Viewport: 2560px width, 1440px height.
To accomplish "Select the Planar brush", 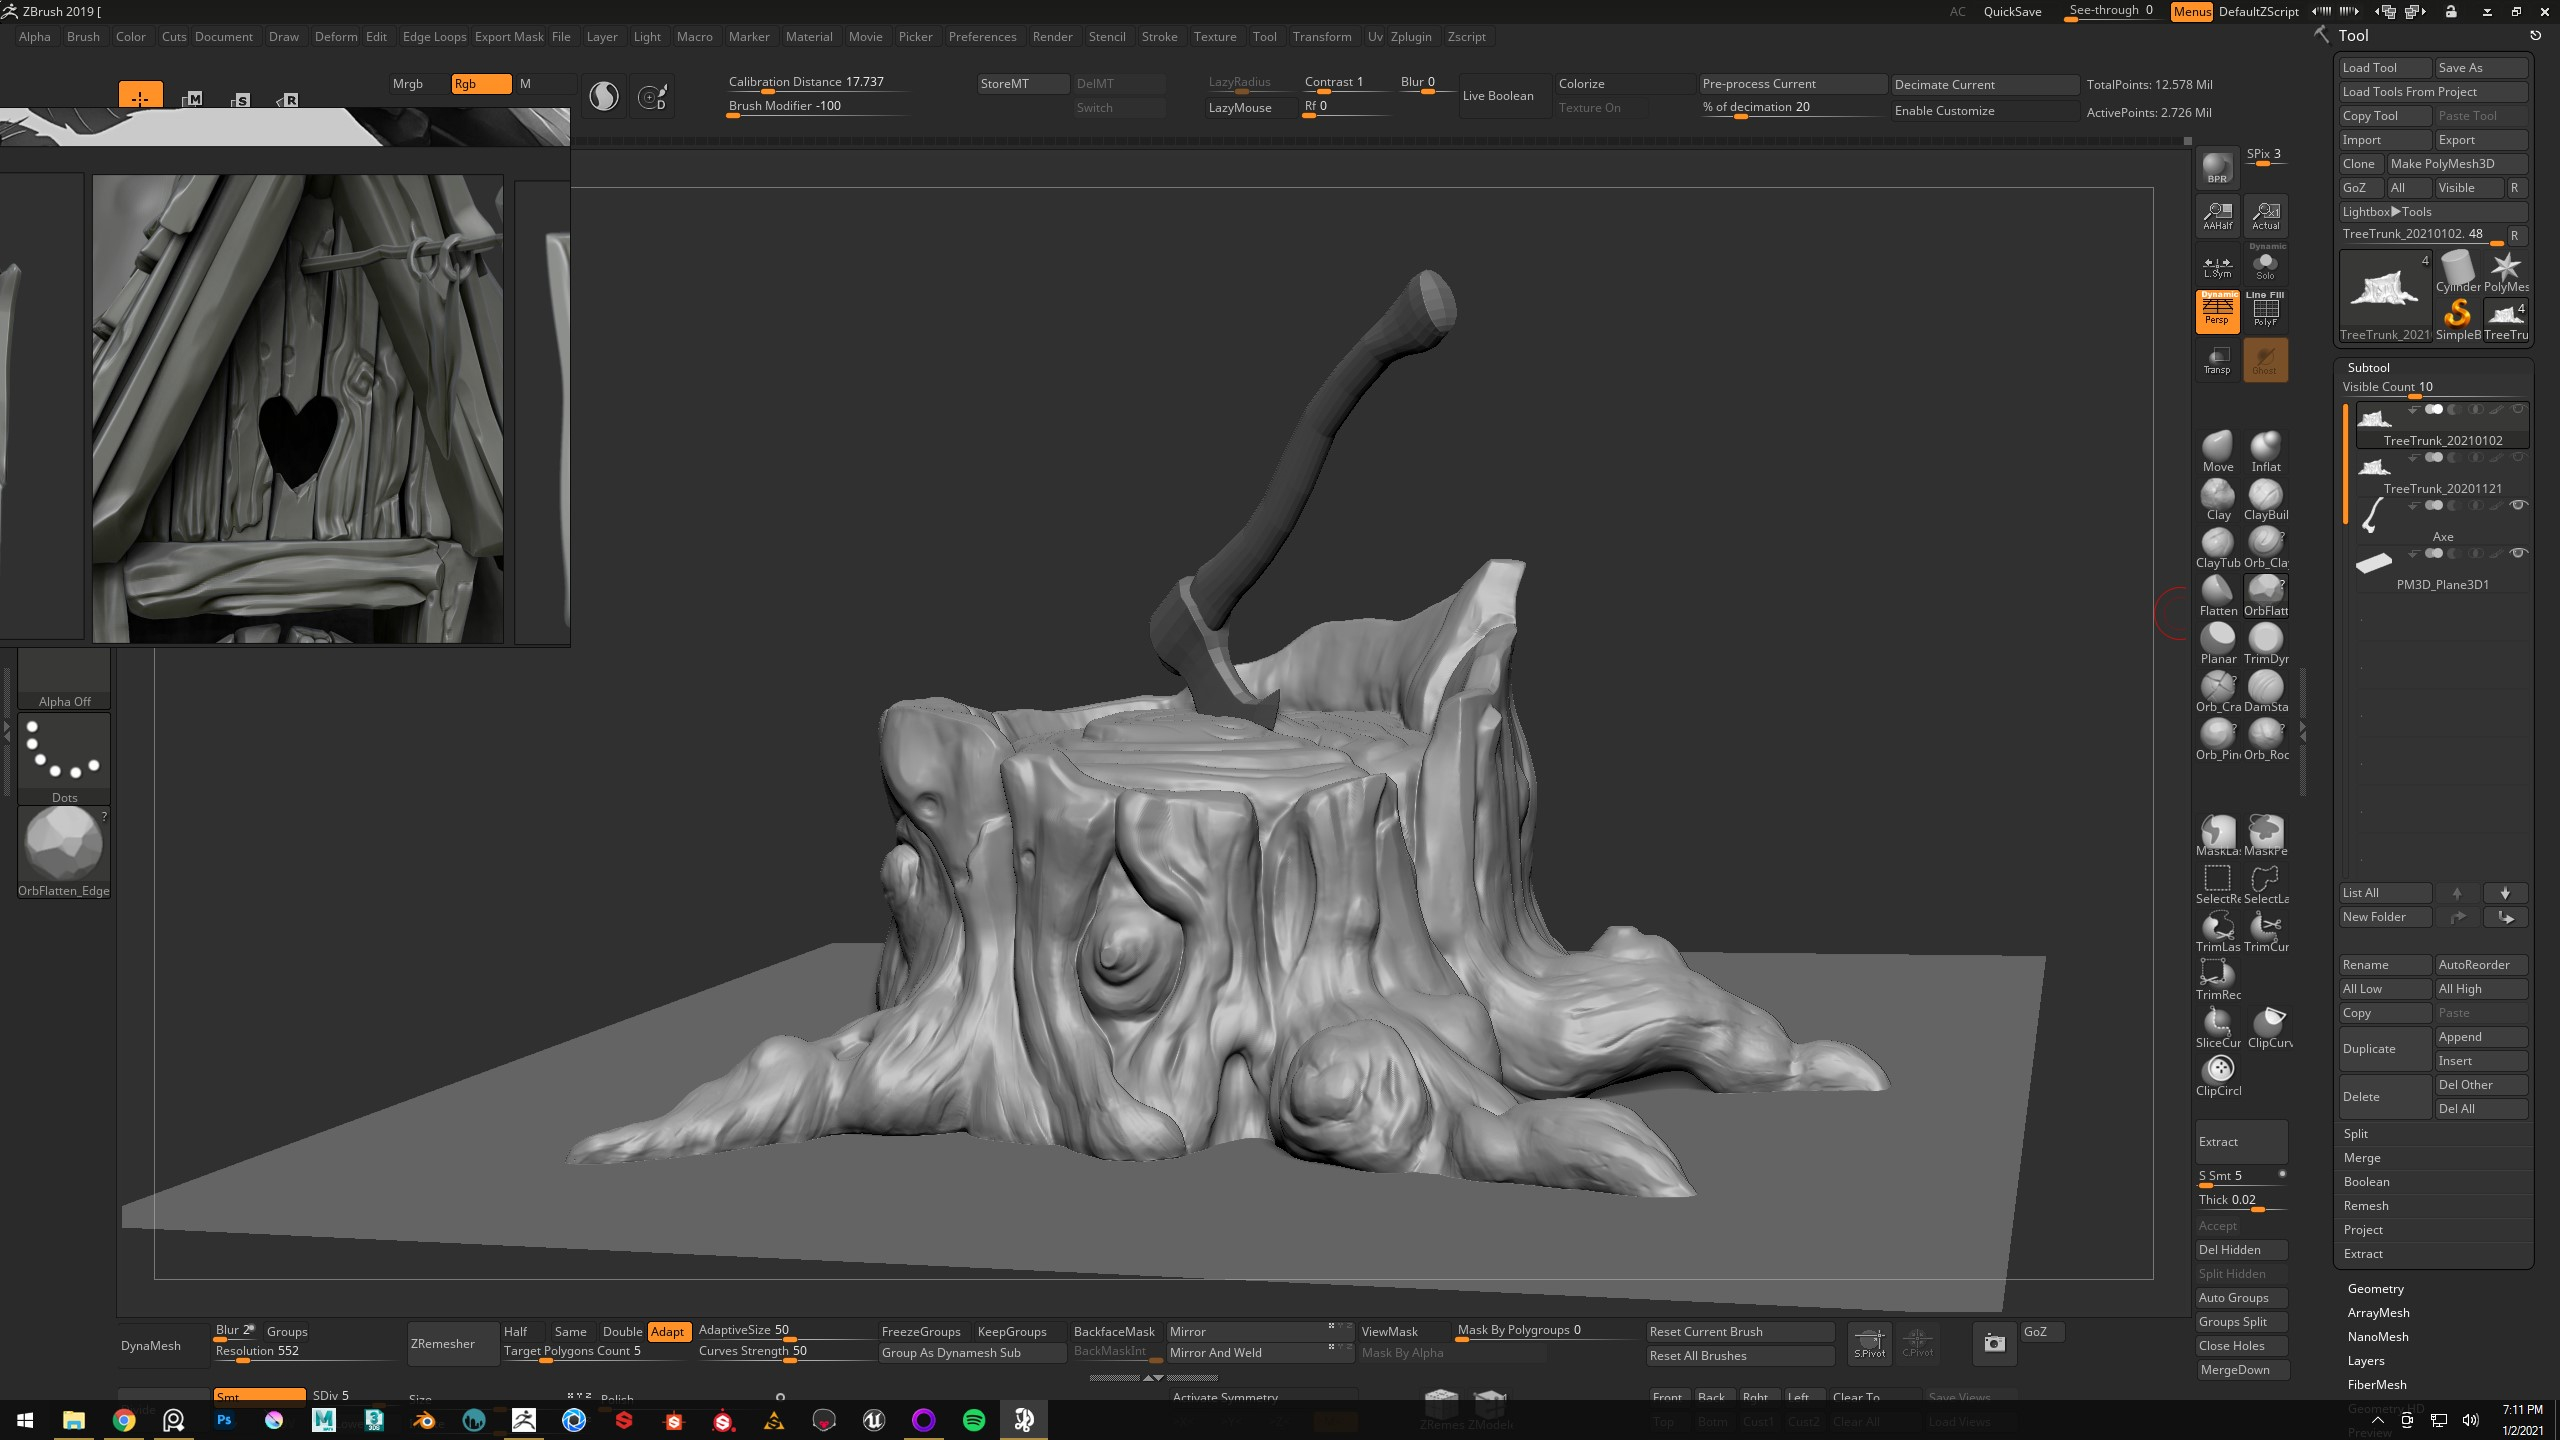I will coord(2217,644).
